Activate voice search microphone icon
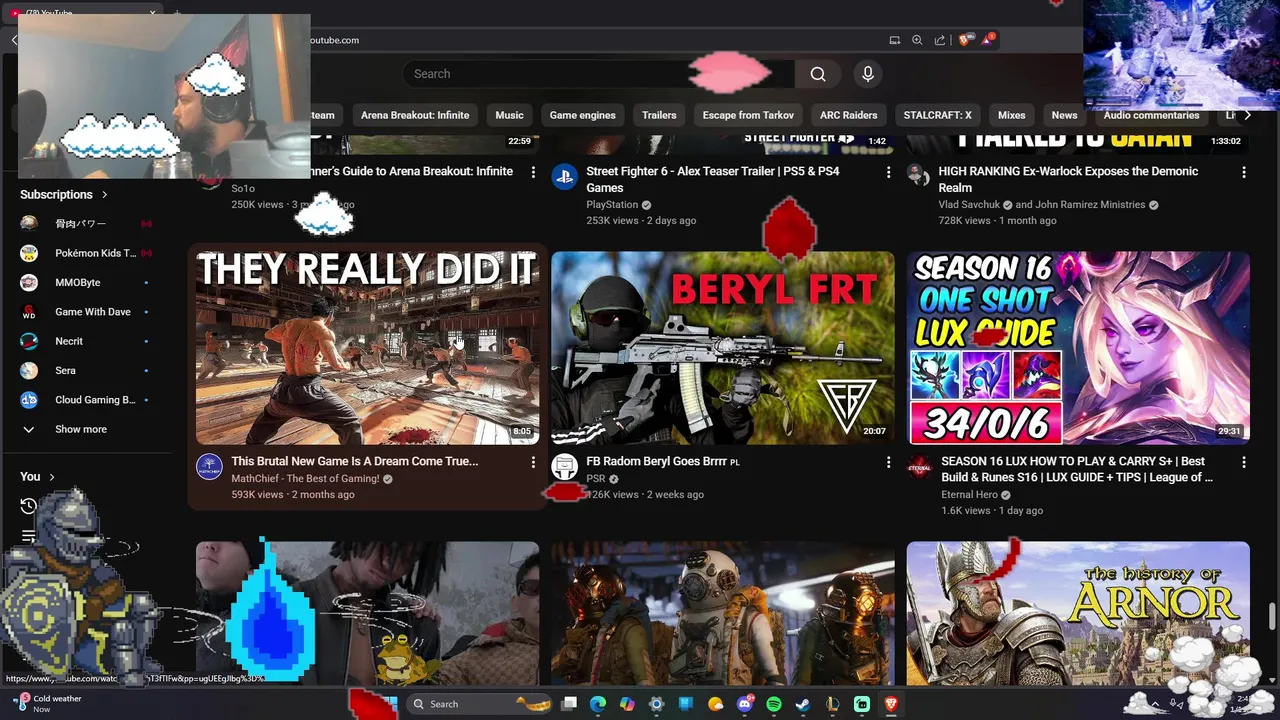Viewport: 1280px width, 720px height. coord(868,74)
